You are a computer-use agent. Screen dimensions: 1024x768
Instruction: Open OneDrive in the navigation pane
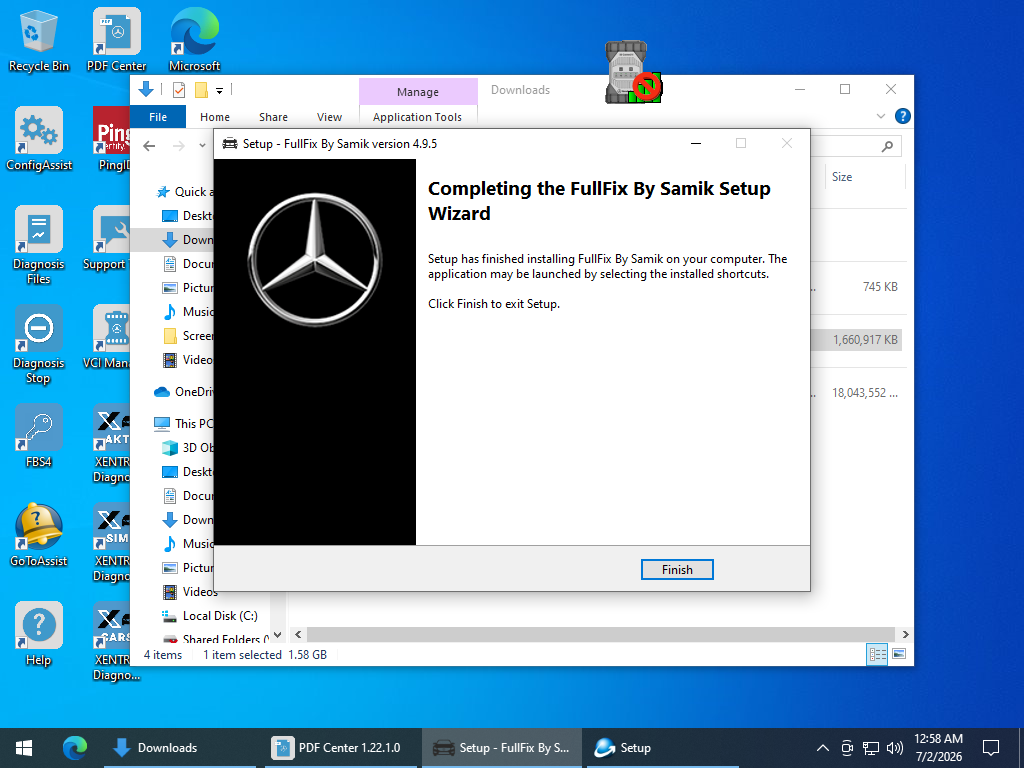(184, 392)
